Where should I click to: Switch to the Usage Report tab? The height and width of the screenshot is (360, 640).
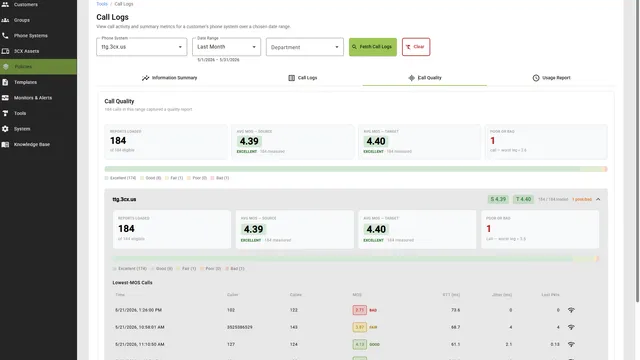tap(551, 78)
